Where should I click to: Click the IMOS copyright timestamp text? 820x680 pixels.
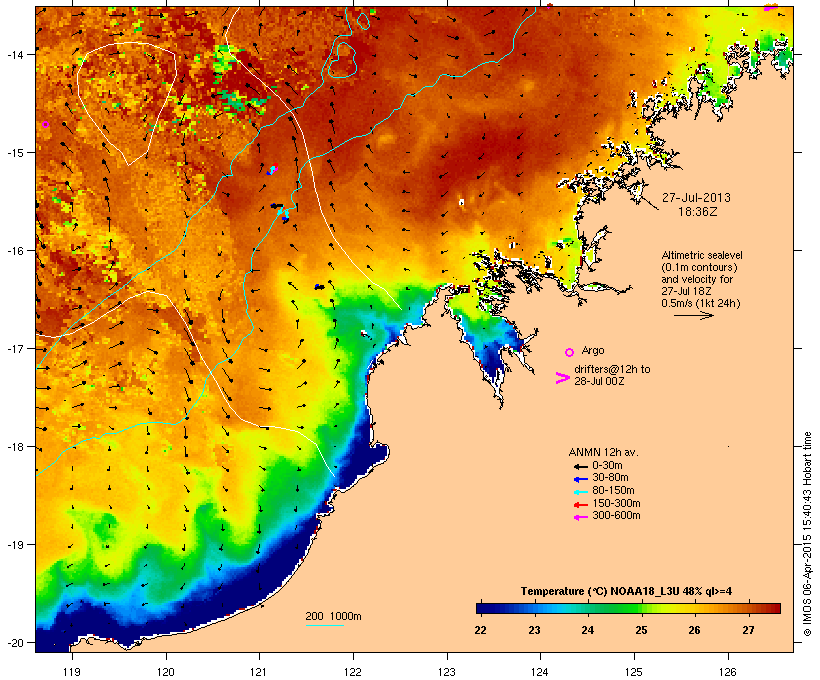(x=807, y=534)
